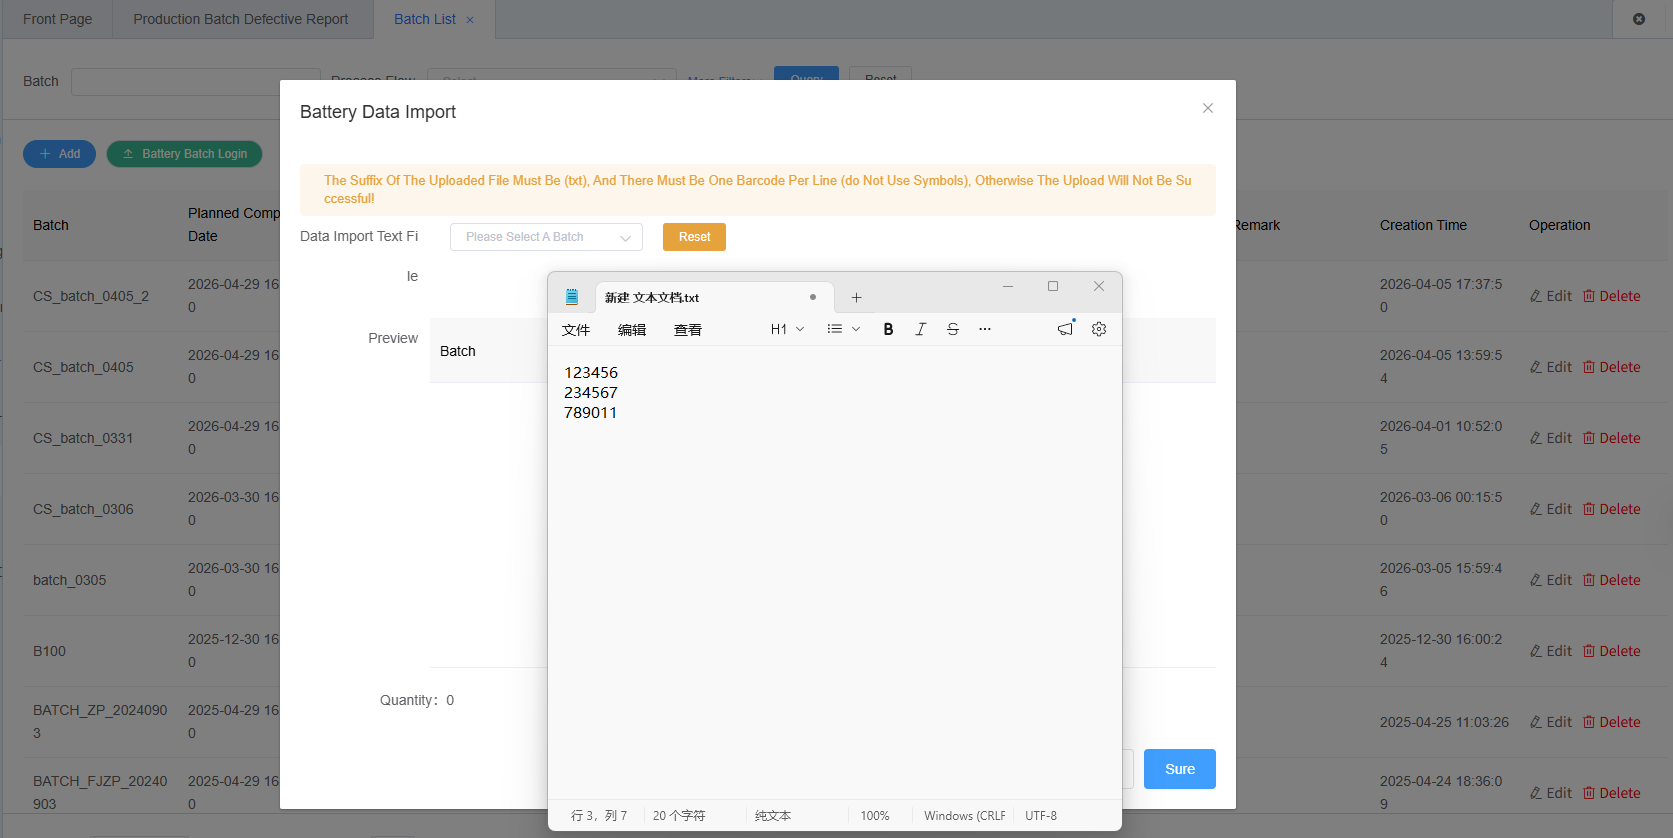
Task: Delete the BATCH_ZP_20240903 row
Action: point(1611,722)
